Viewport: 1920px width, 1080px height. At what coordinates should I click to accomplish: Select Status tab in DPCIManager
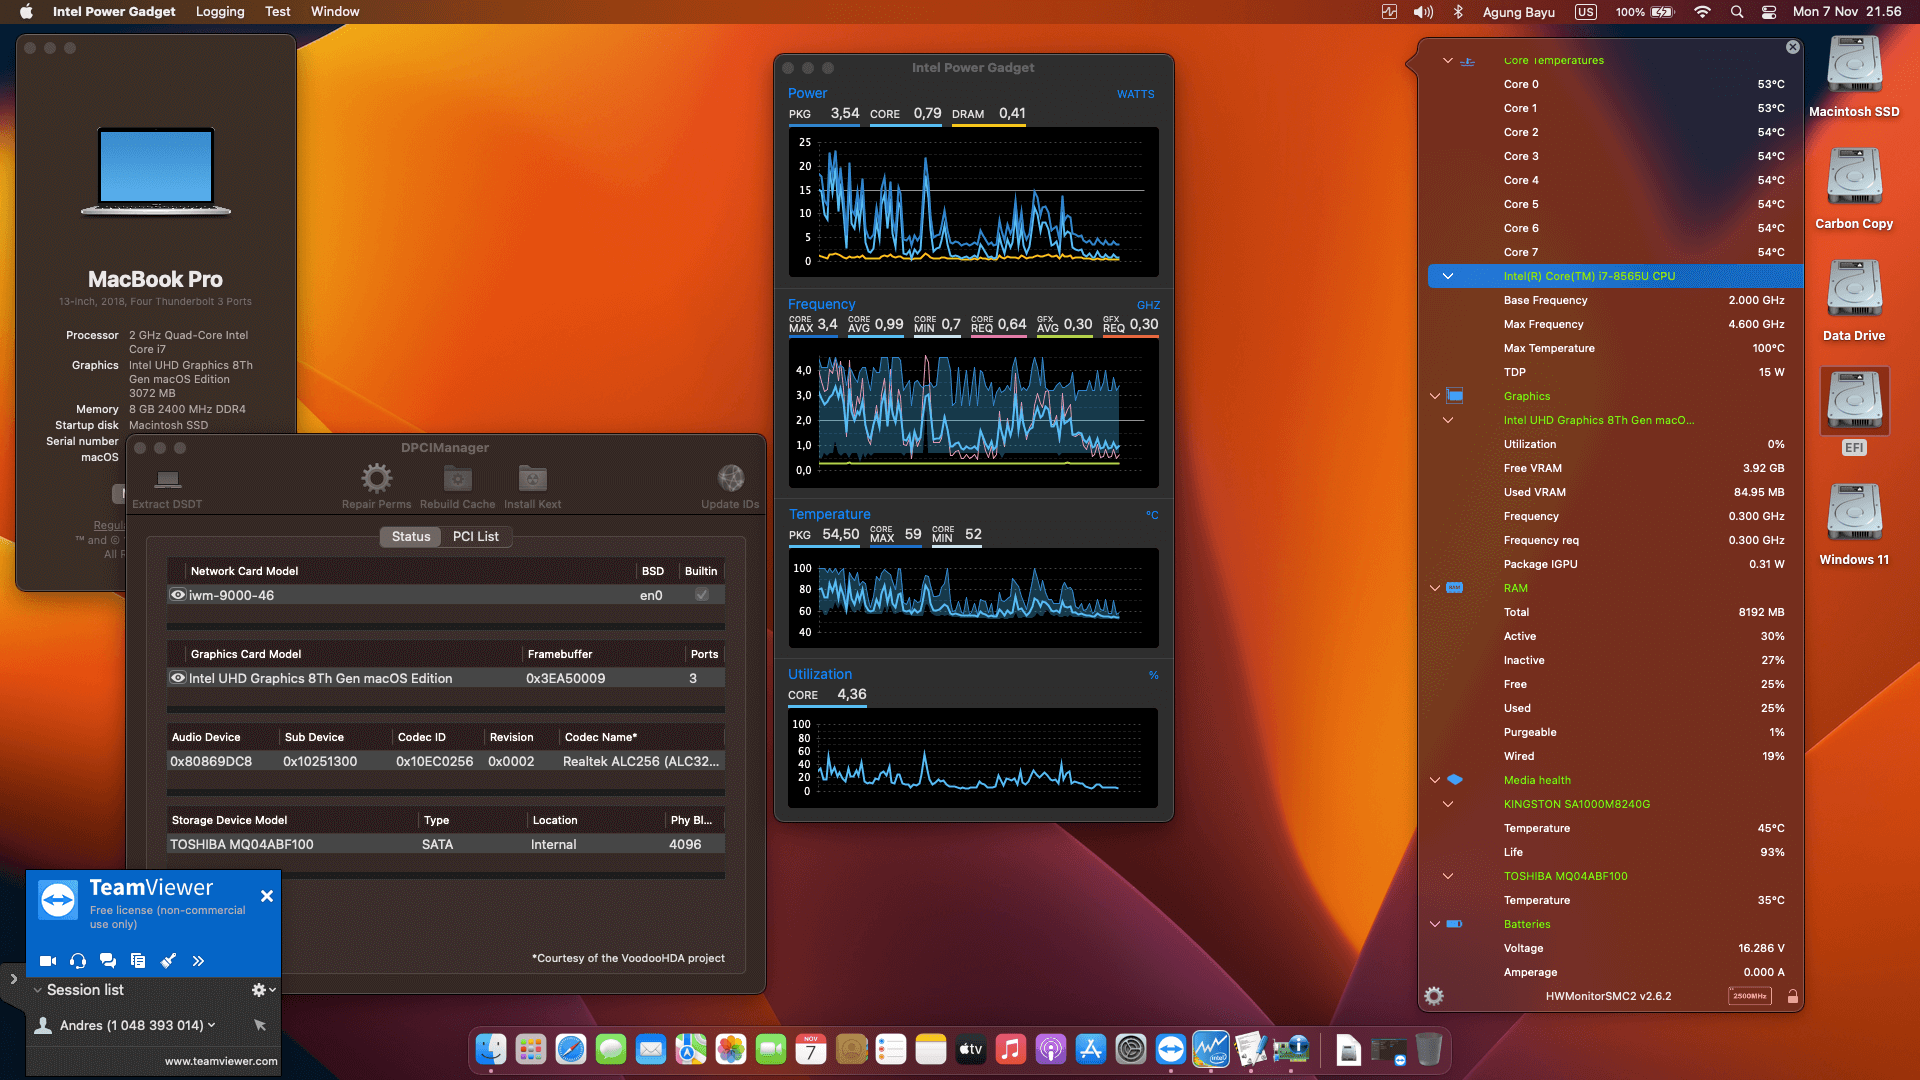pyautogui.click(x=411, y=537)
